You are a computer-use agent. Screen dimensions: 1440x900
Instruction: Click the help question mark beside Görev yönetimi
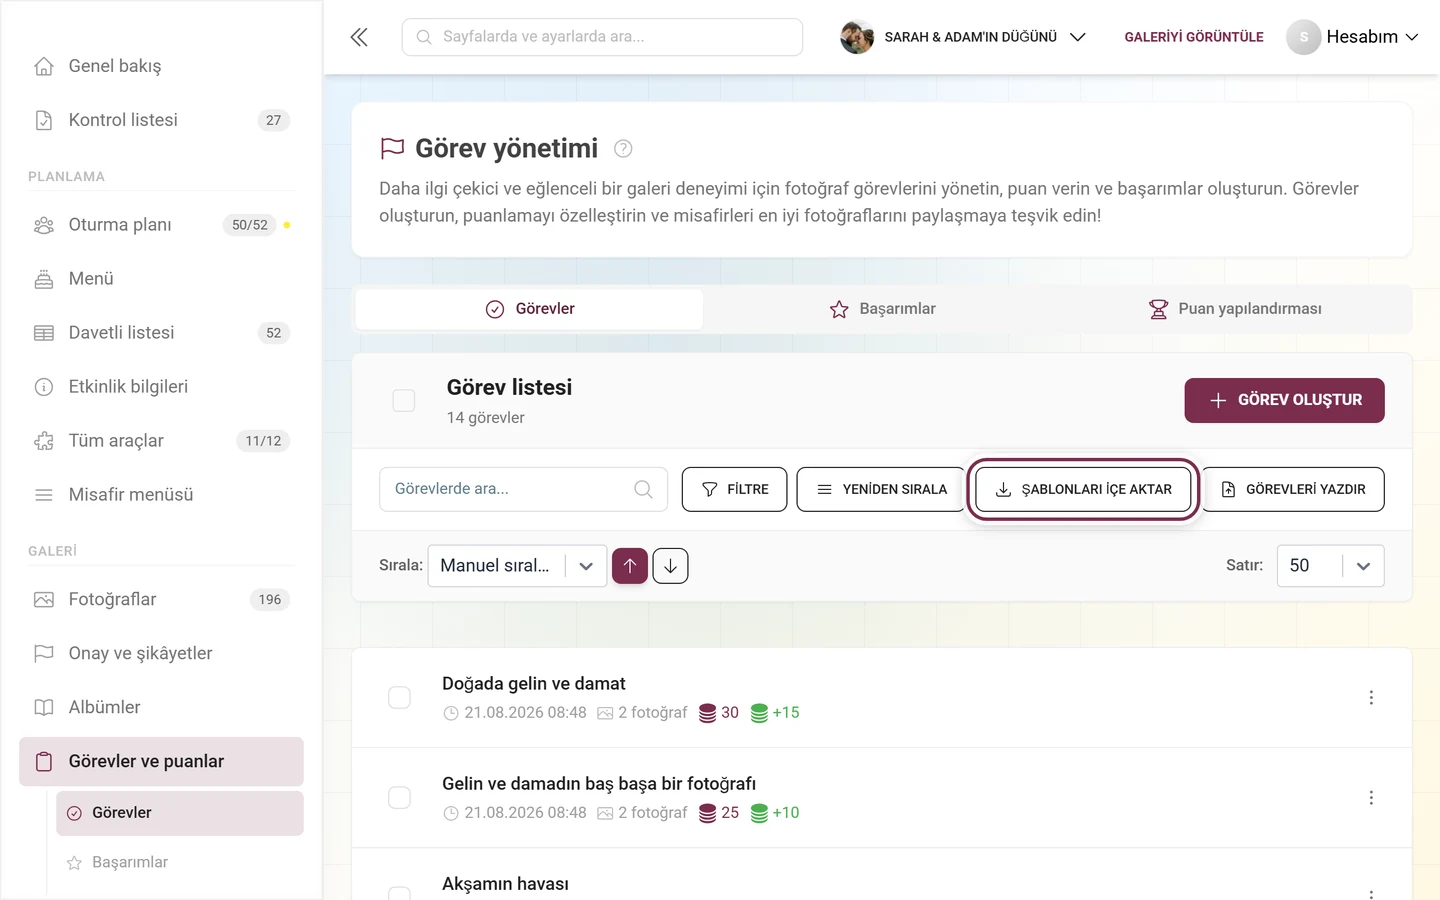point(623,149)
